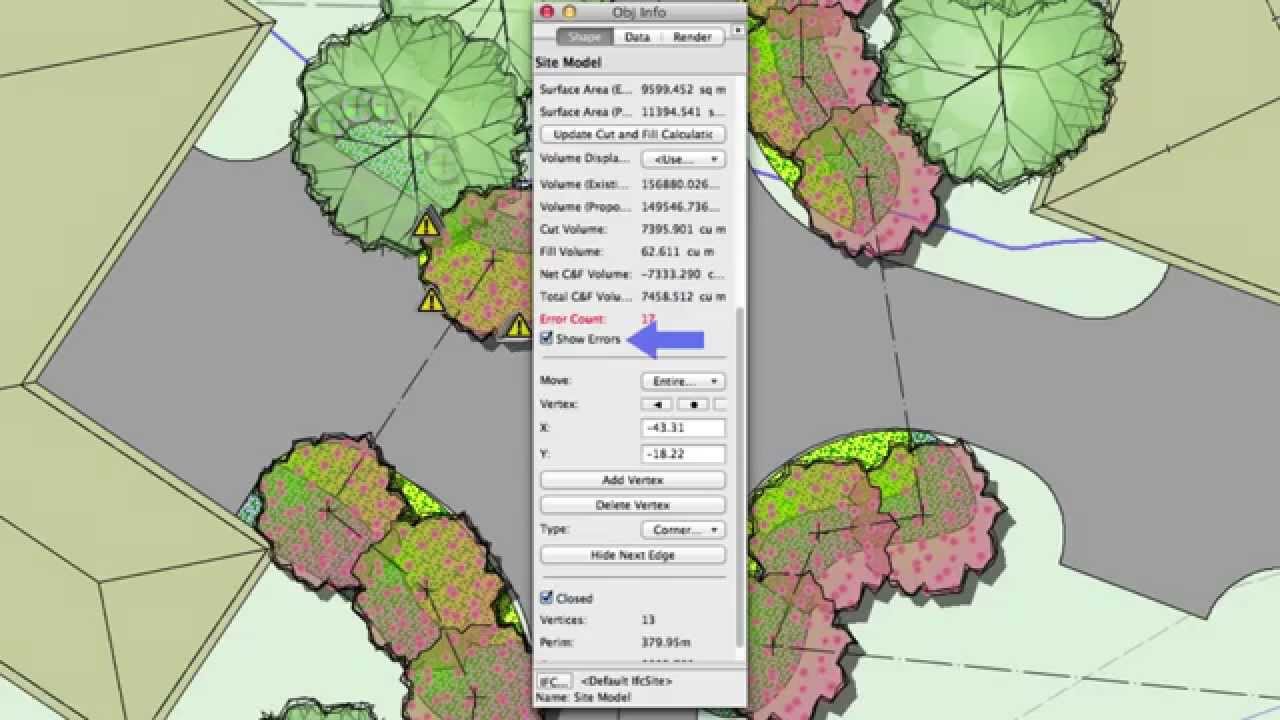Viewport: 1280px width, 720px height.
Task: Open the Type dropdown set to Corner
Action: (x=683, y=530)
